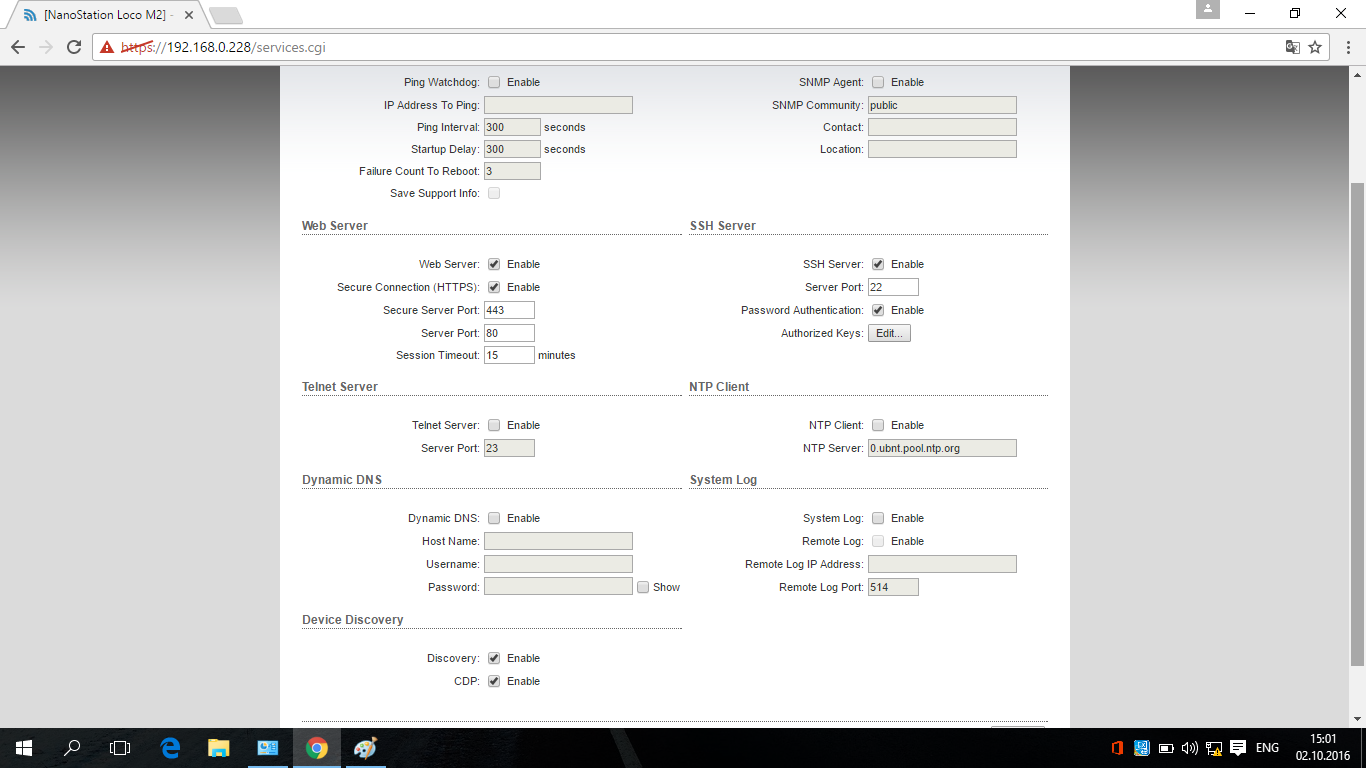Open a new browser tab
The width and height of the screenshot is (1366, 768).
[226, 16]
